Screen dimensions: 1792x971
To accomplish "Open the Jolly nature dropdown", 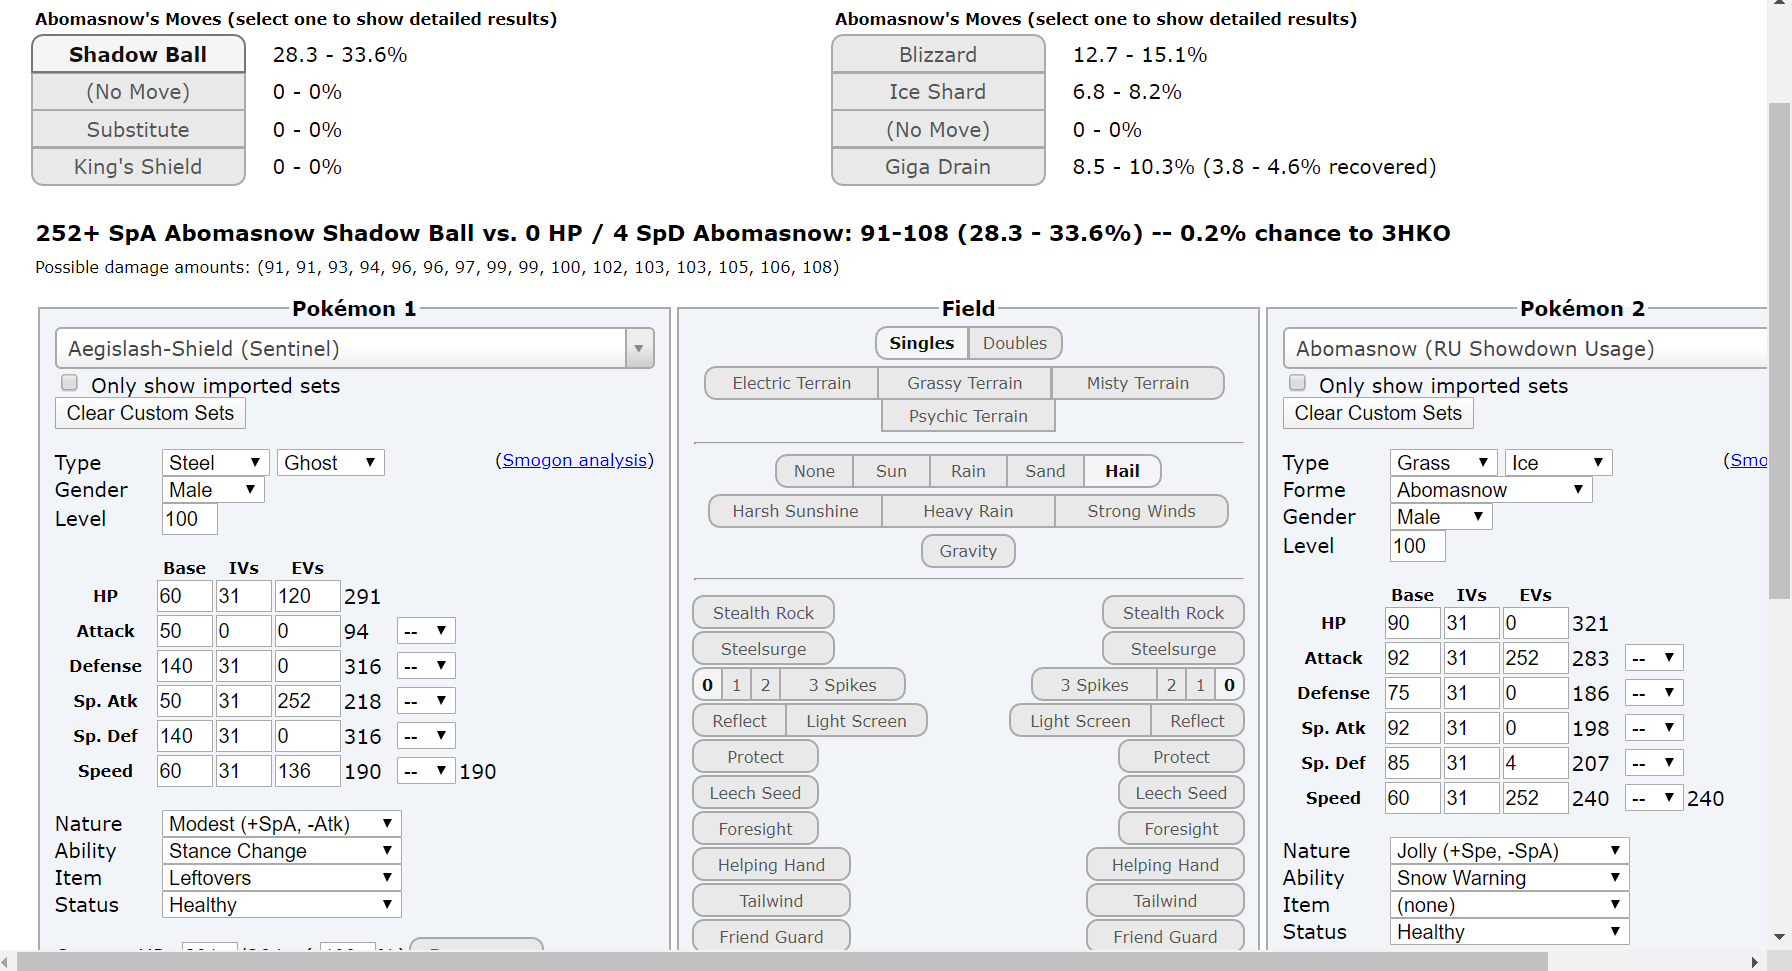I will [1509, 850].
